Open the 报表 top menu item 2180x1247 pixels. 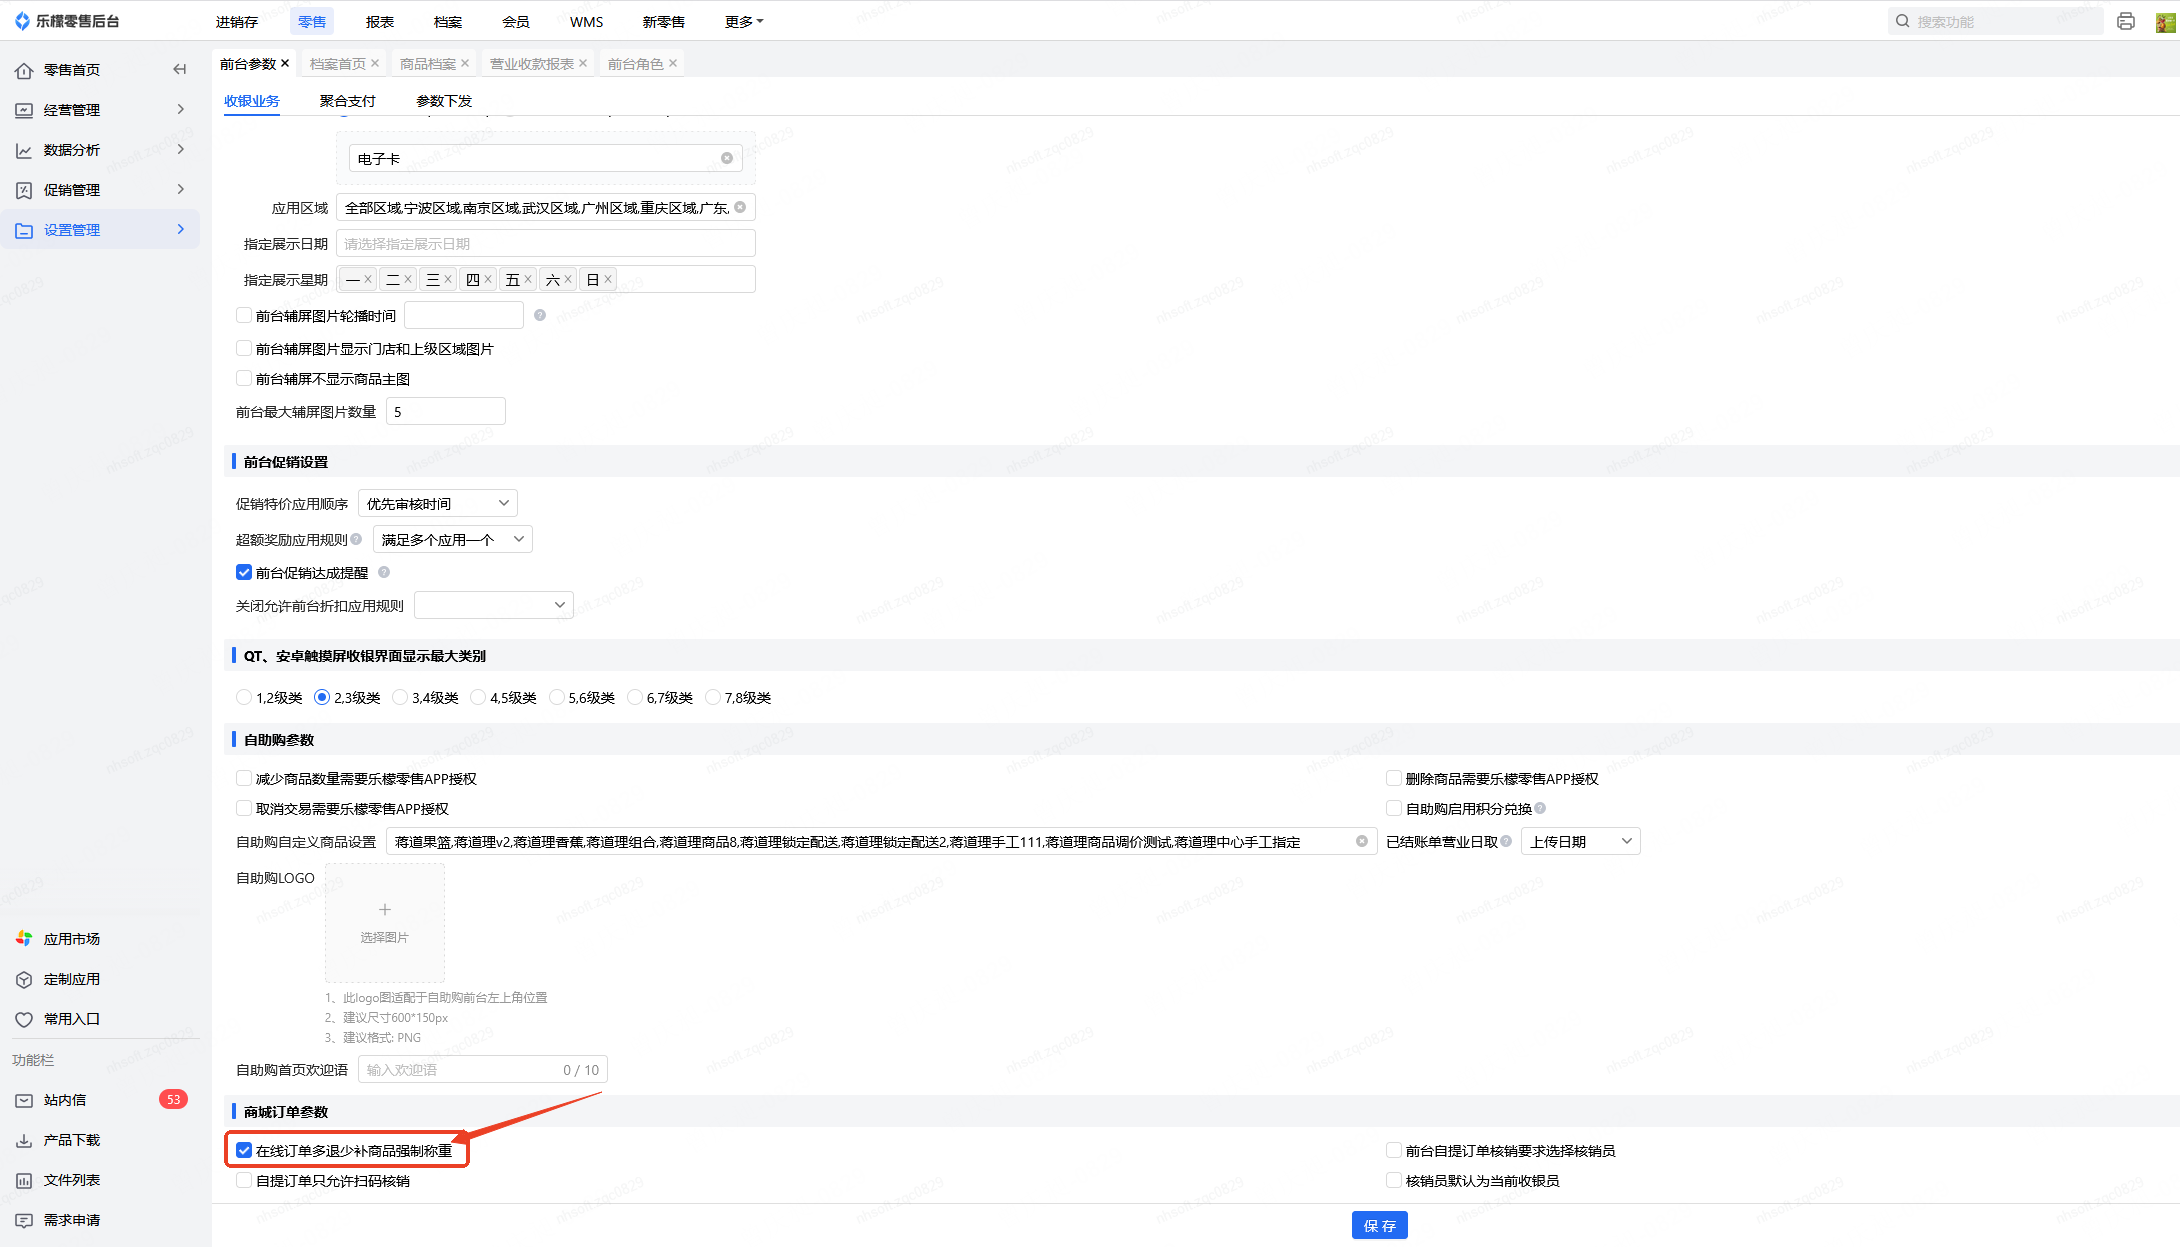click(379, 21)
